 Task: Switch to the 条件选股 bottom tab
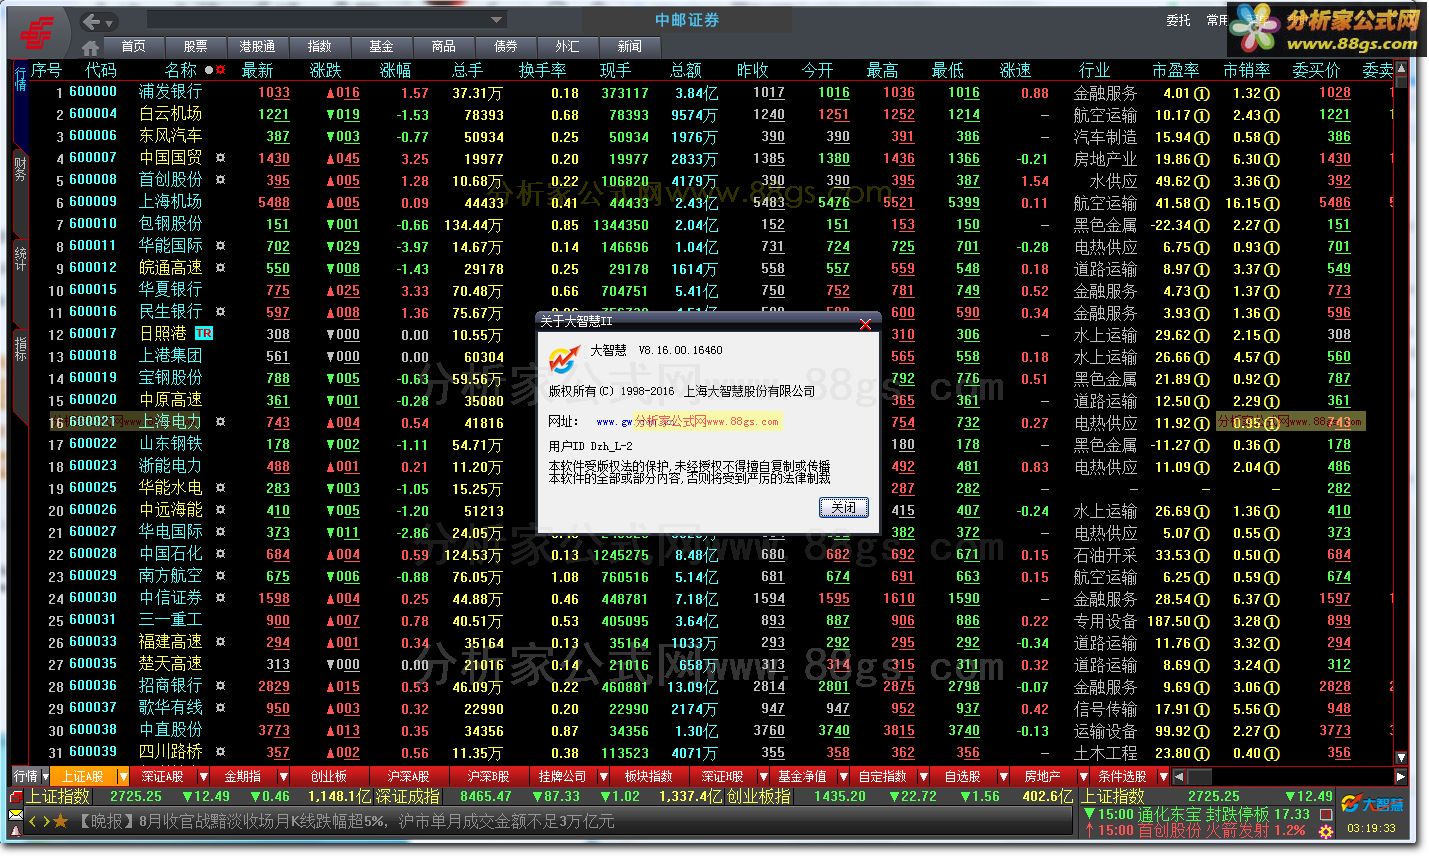[1123, 777]
